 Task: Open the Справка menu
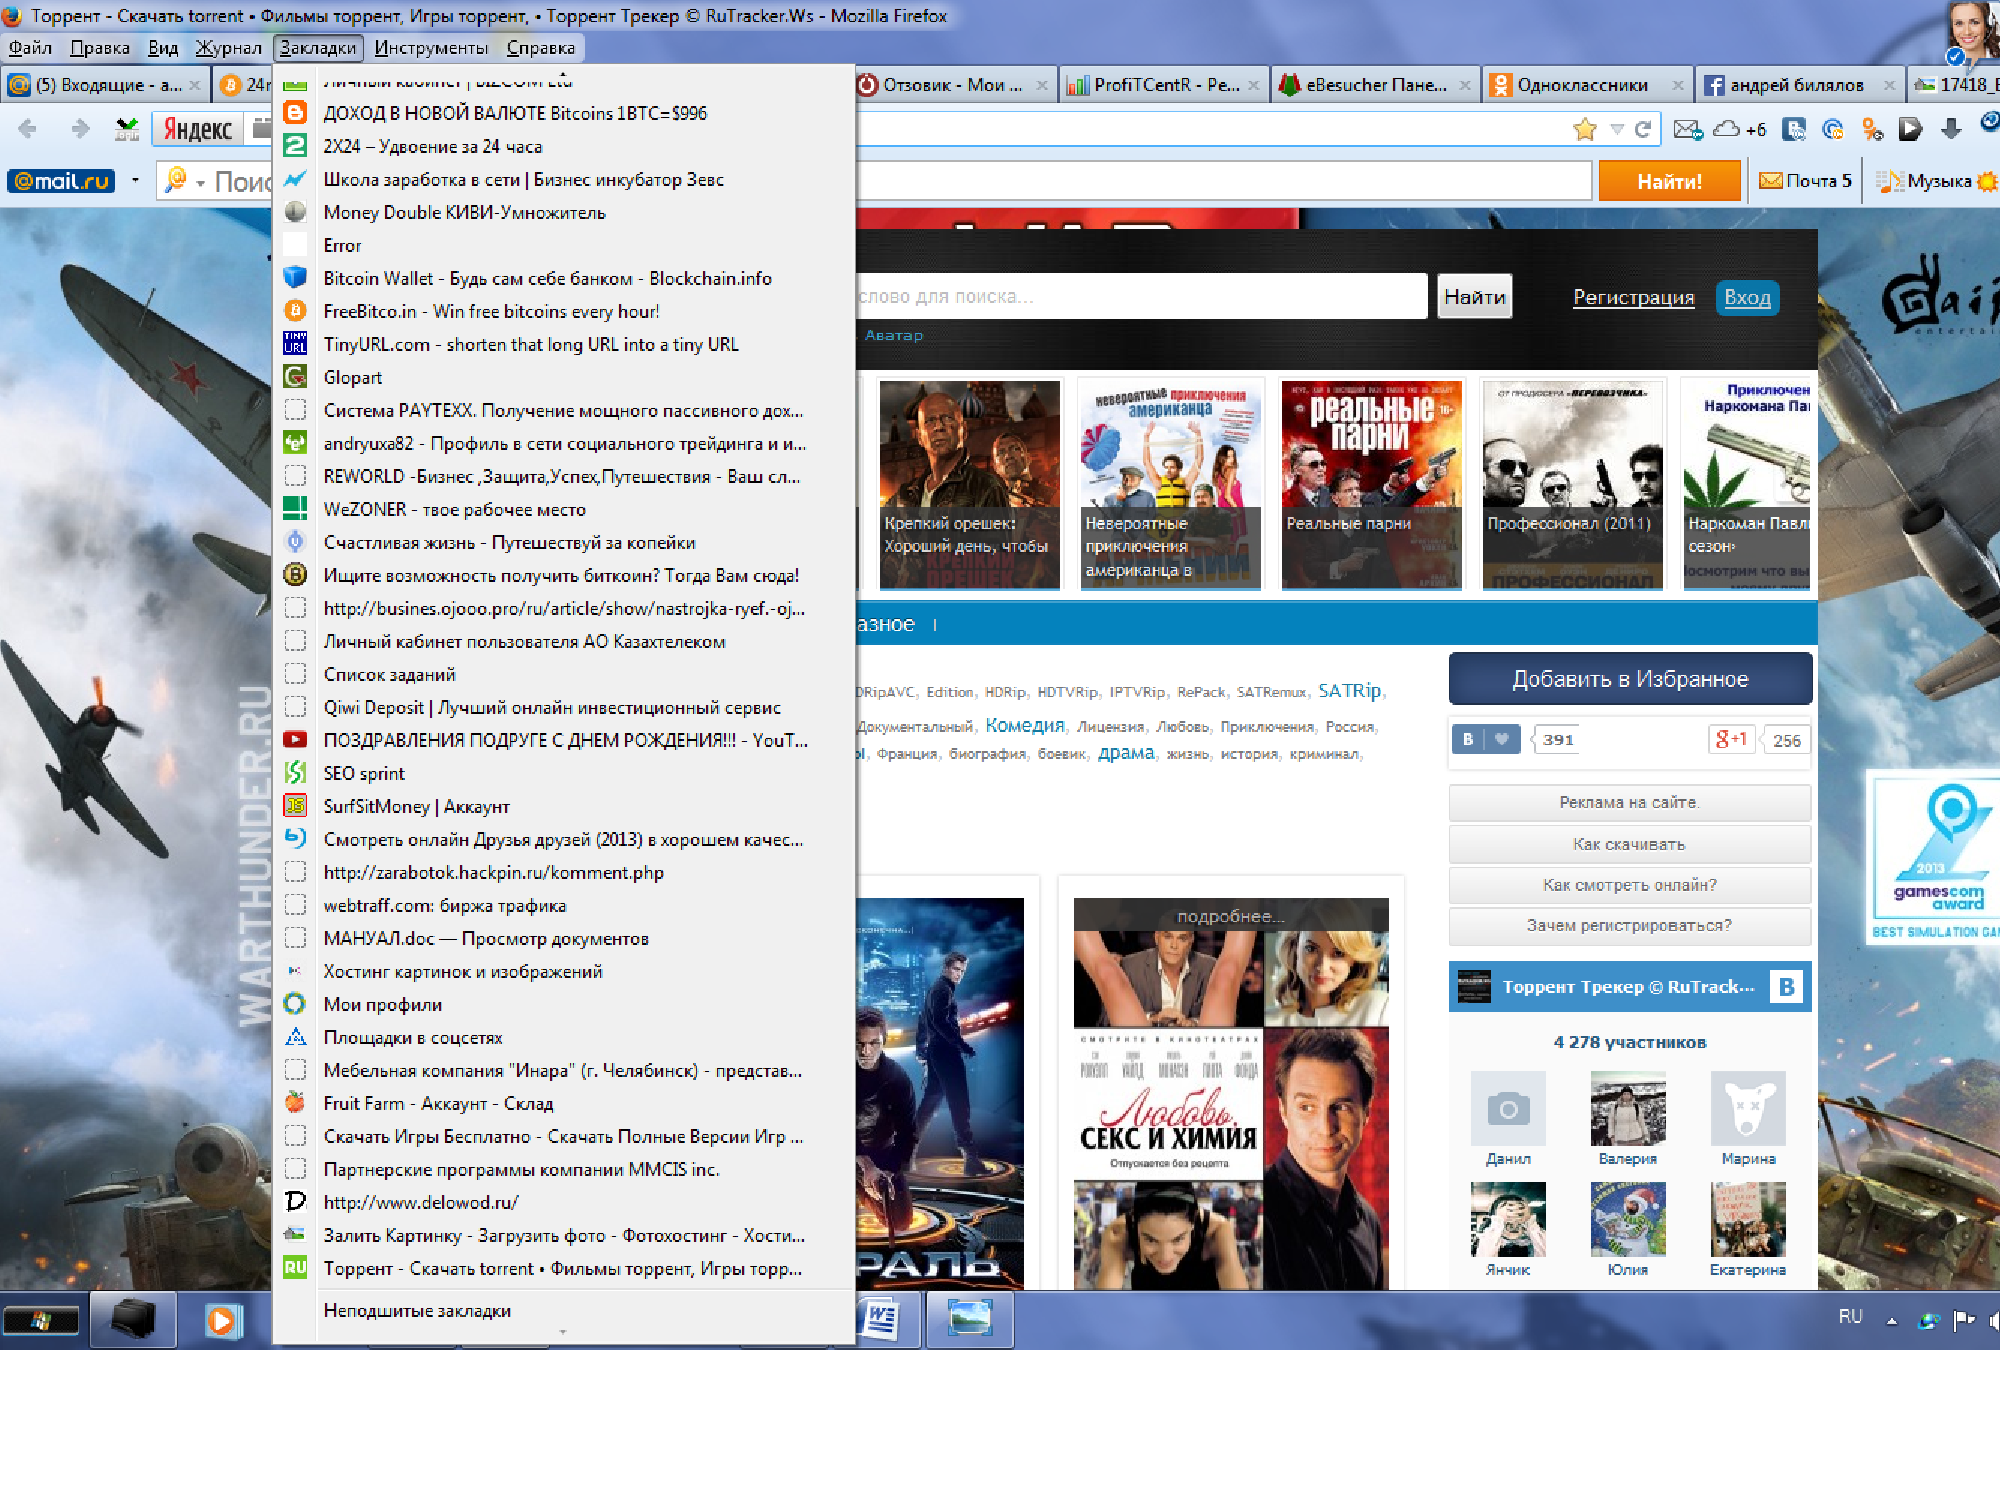[x=540, y=48]
